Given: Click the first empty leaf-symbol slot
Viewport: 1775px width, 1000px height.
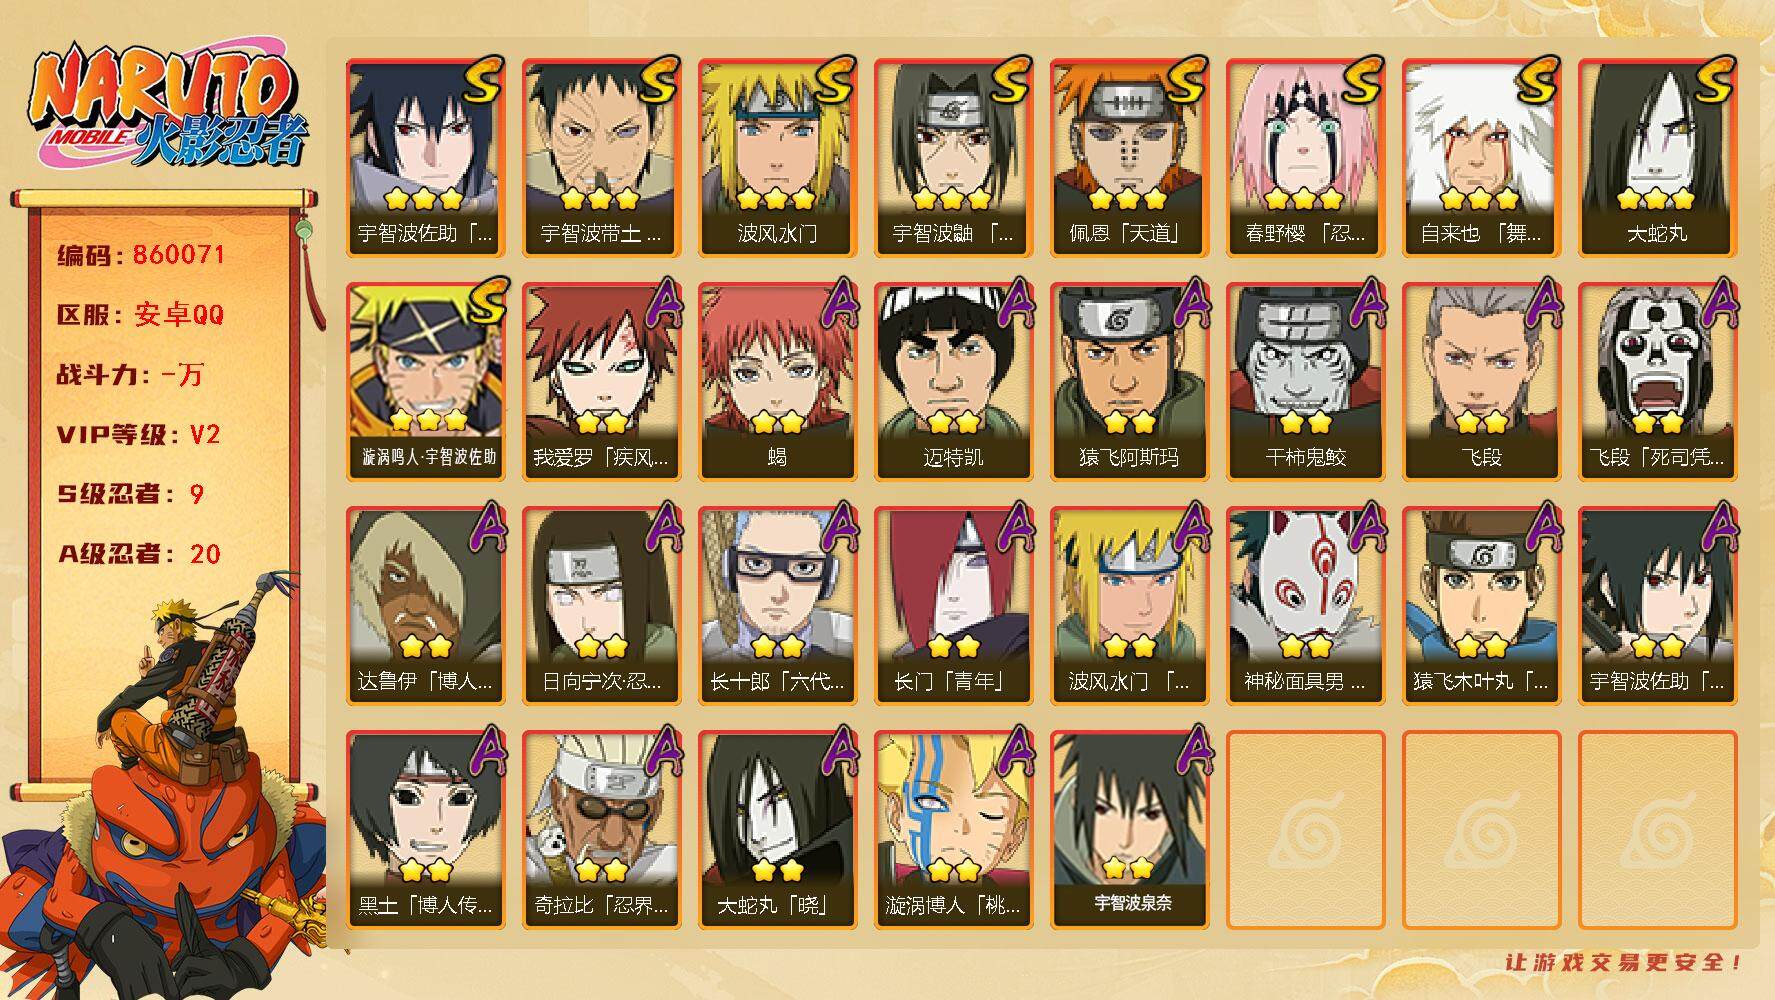Looking at the screenshot, I should click(x=1305, y=830).
